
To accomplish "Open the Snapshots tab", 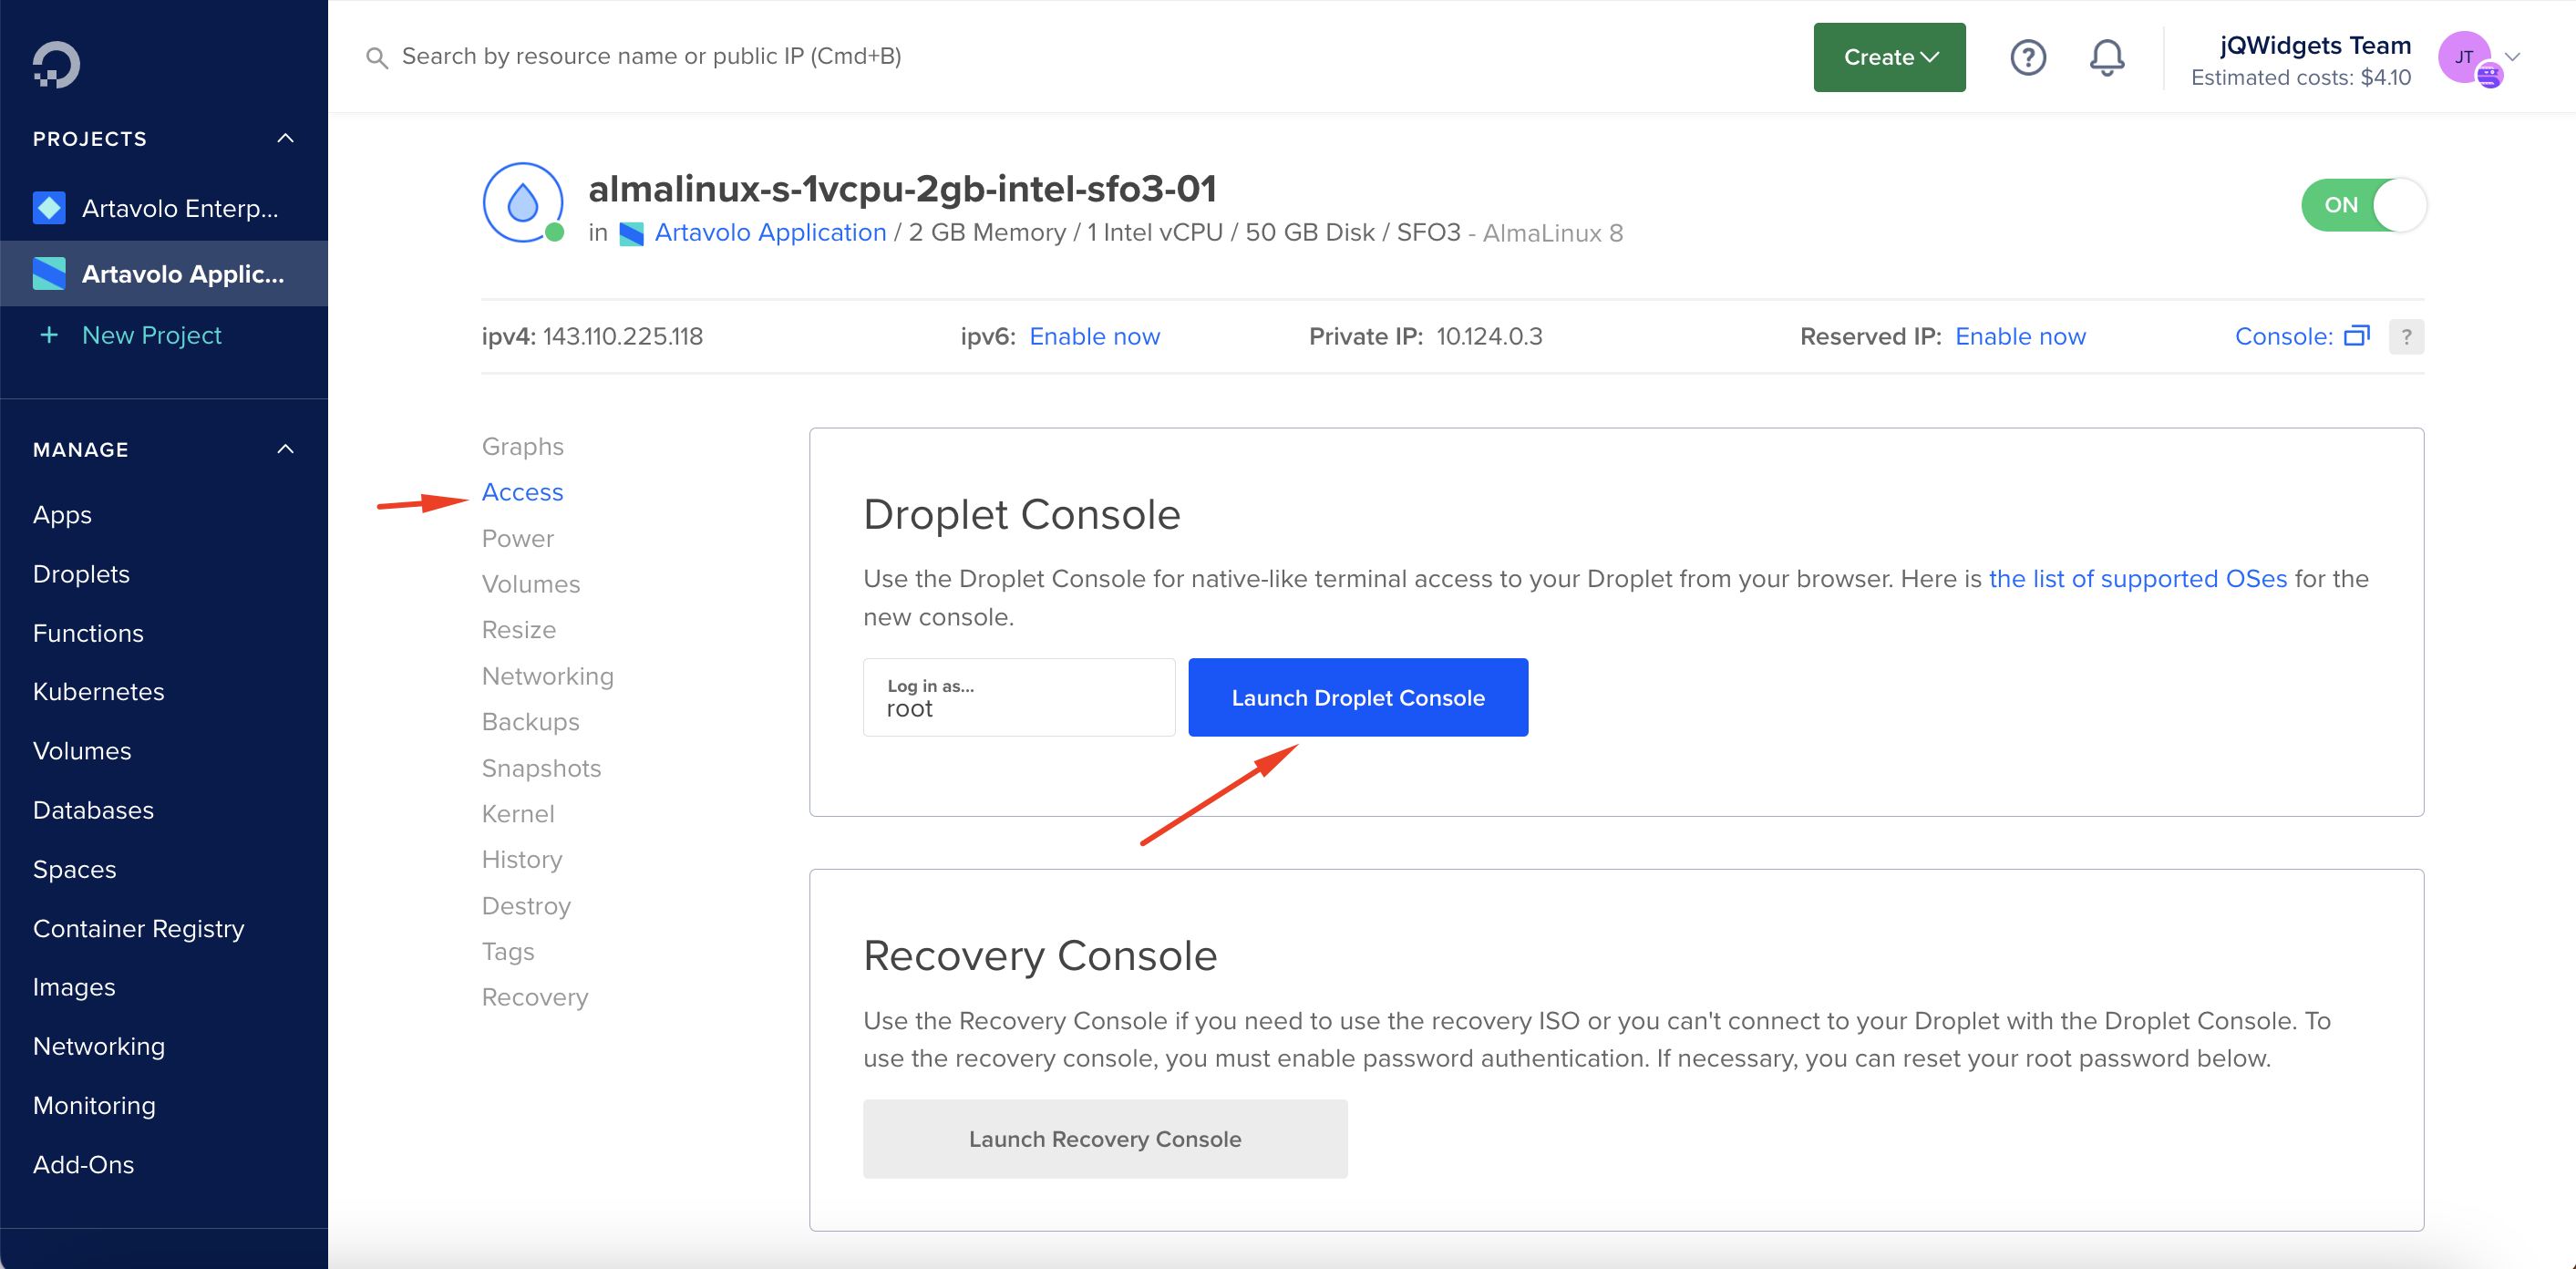I will [x=541, y=768].
